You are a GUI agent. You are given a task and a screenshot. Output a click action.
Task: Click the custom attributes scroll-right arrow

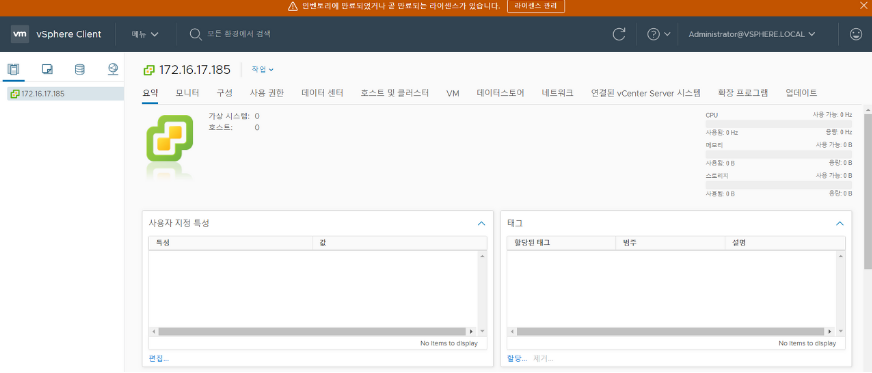pyautogui.click(x=472, y=331)
